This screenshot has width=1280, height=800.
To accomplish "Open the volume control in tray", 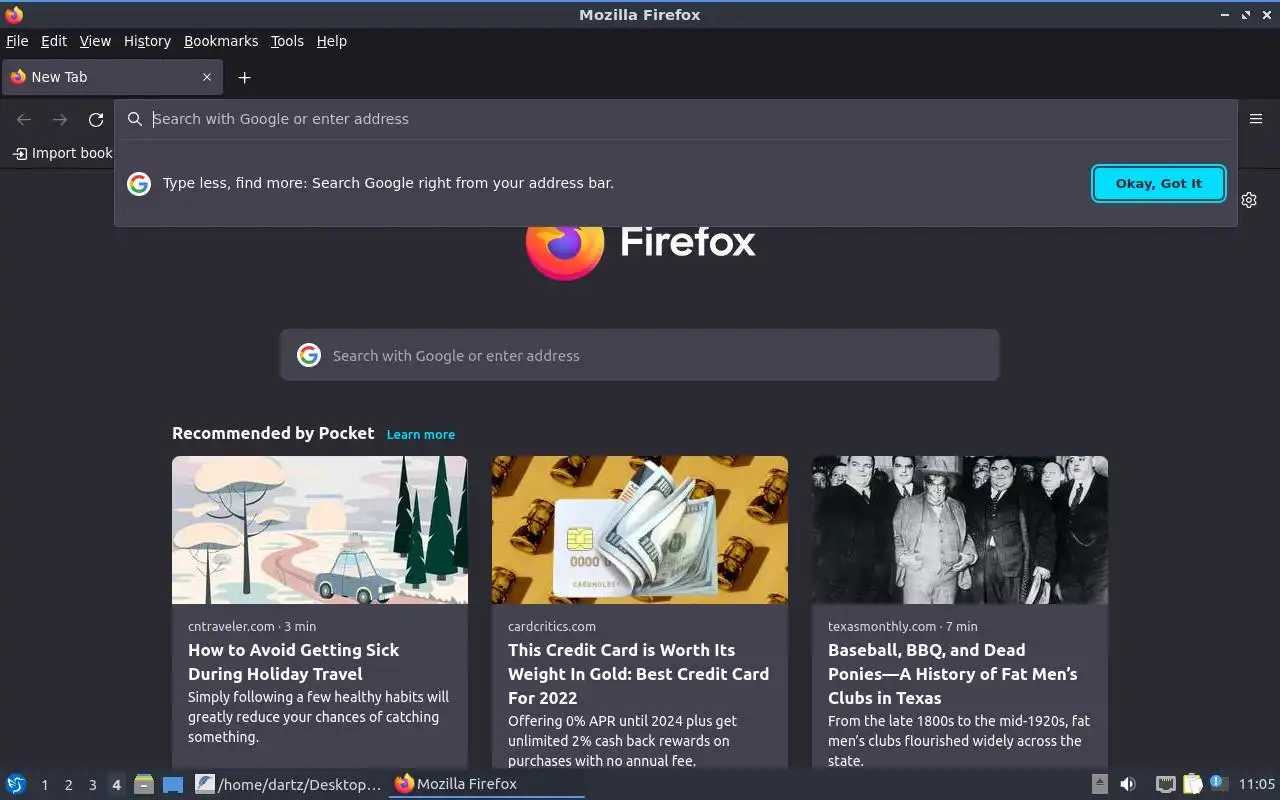I will 1128,784.
